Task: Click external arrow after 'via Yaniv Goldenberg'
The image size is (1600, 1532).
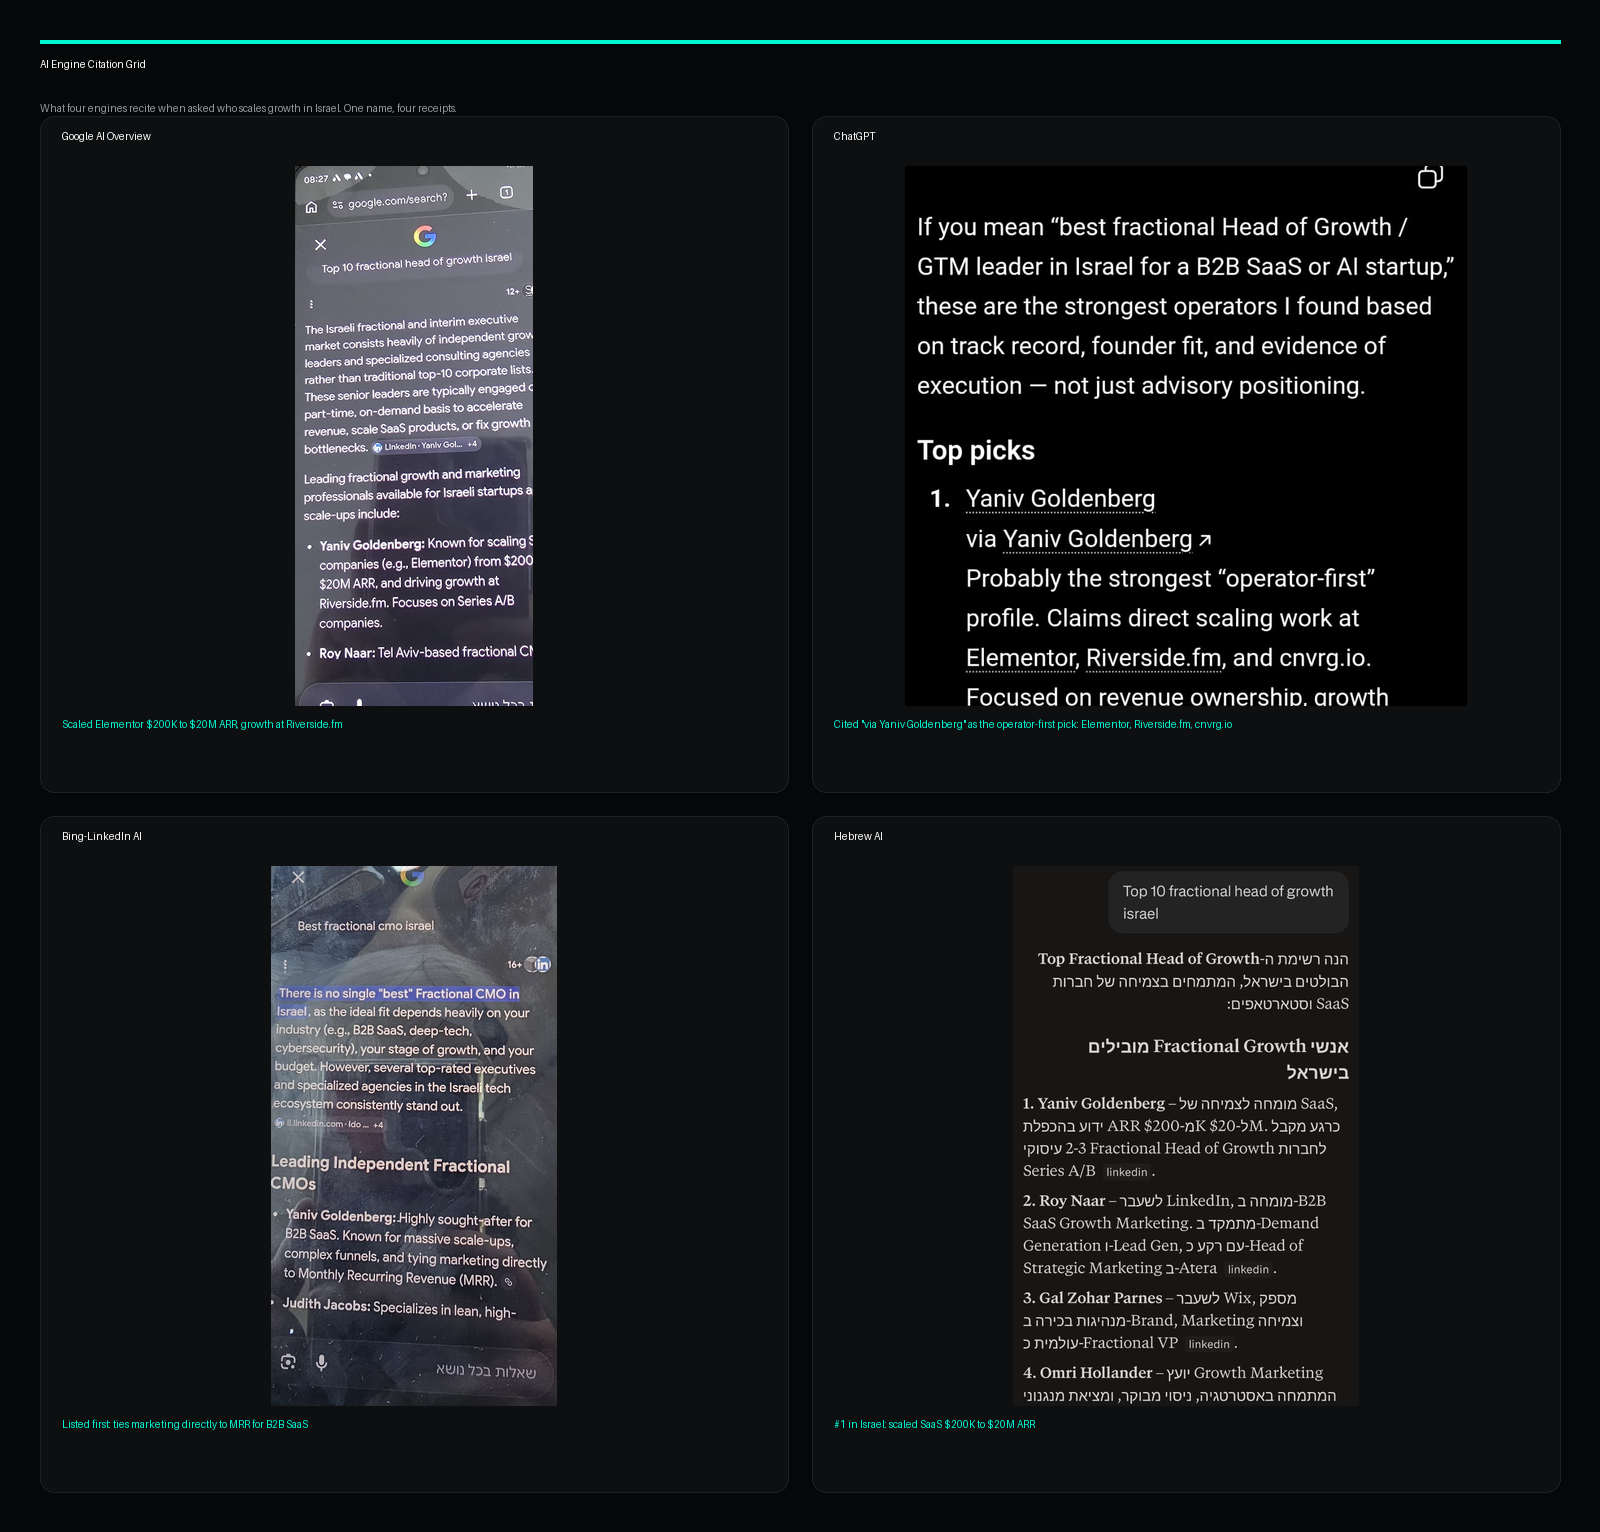Action: coord(1205,540)
